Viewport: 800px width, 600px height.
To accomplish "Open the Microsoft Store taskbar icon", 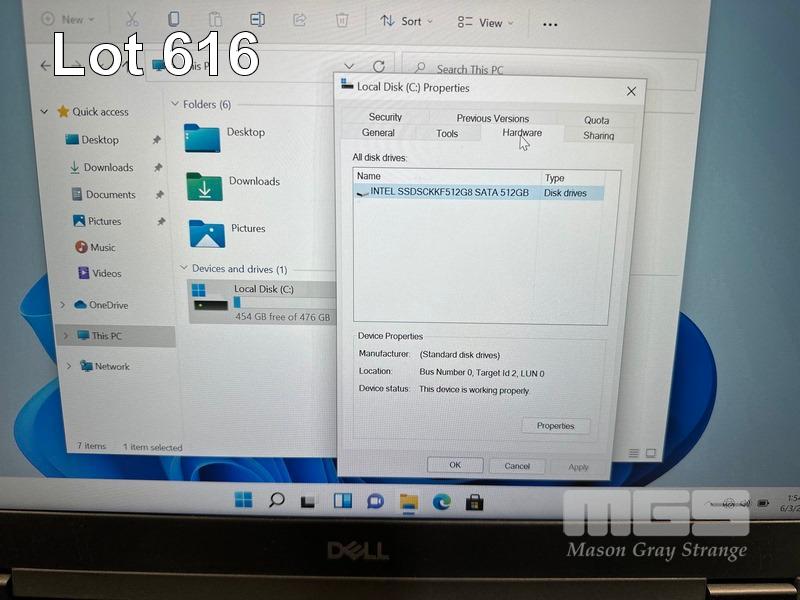I will (x=475, y=502).
